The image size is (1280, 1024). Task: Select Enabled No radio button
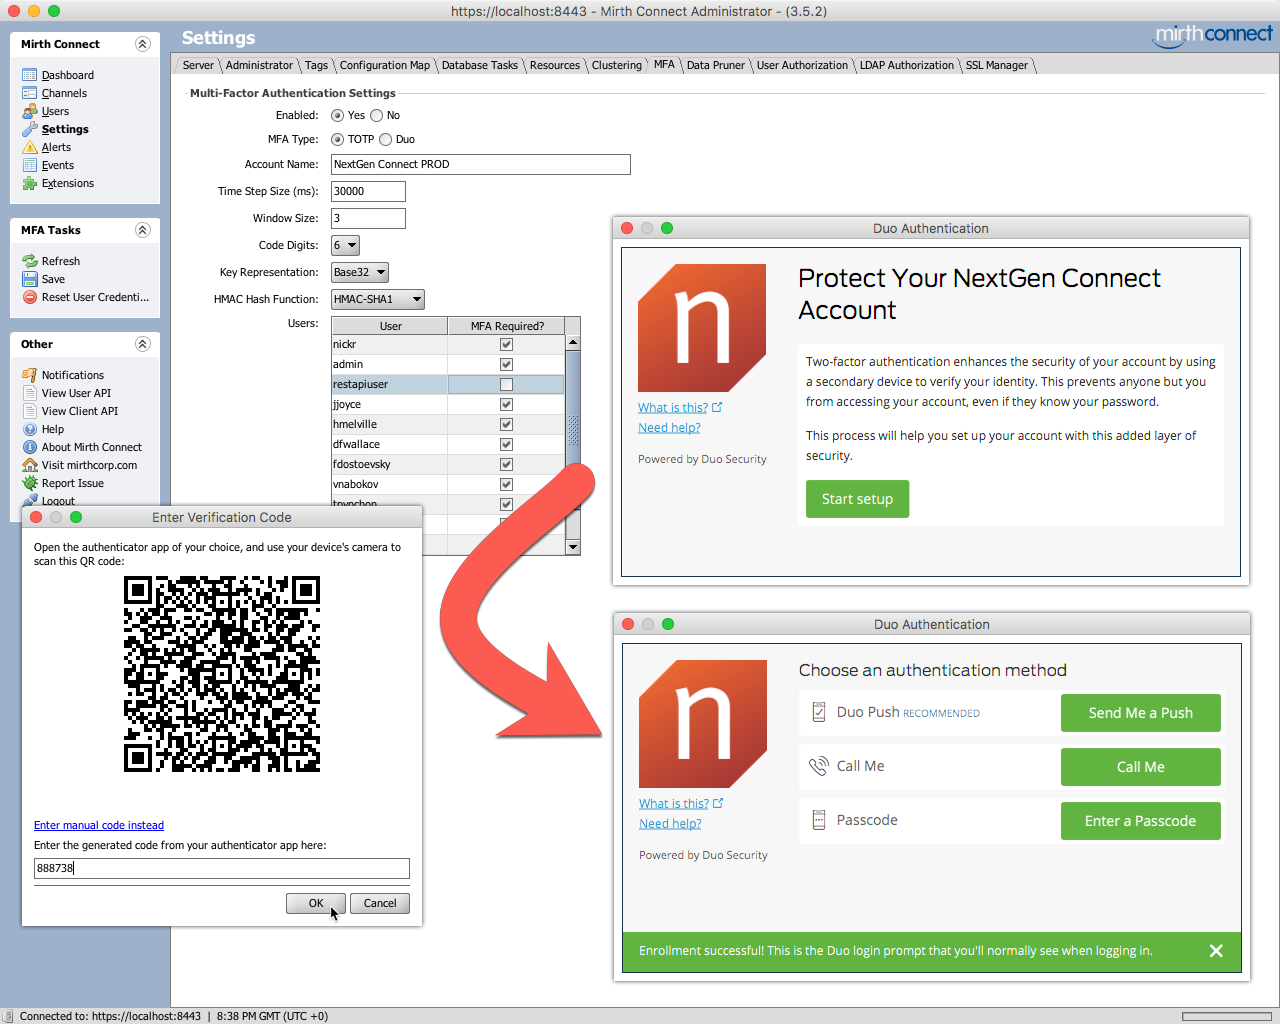[377, 115]
